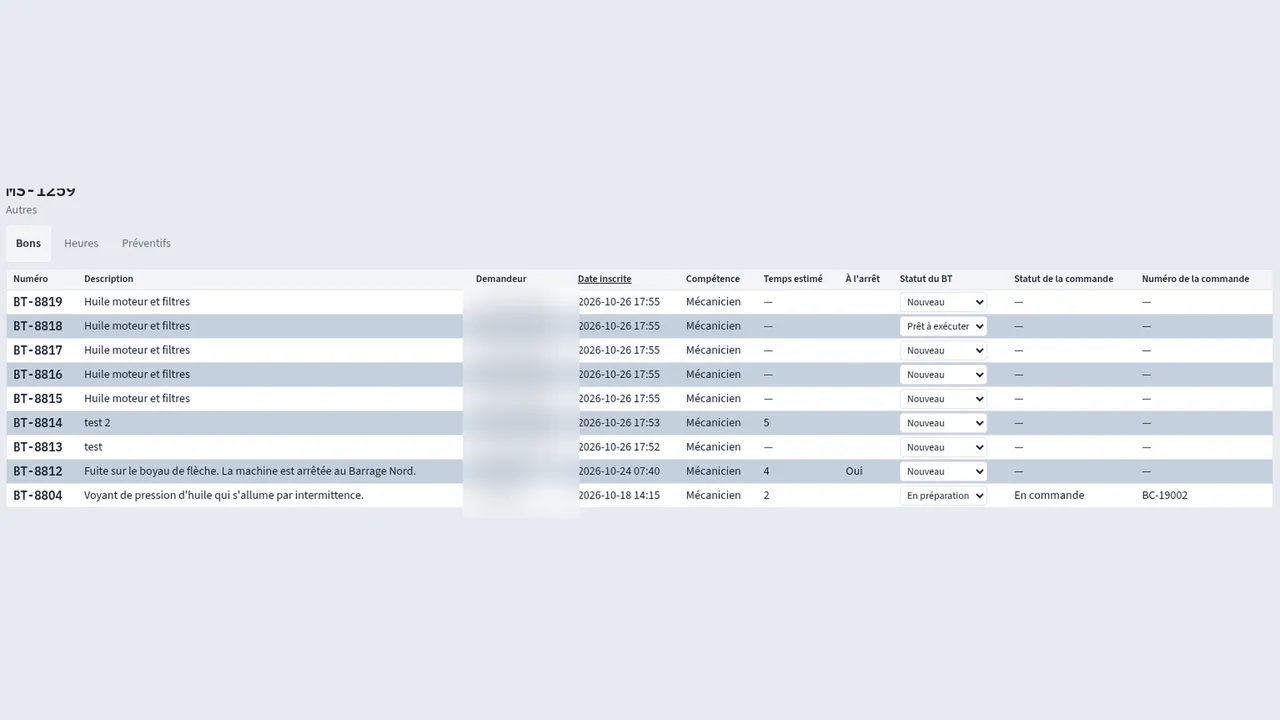The height and width of the screenshot is (720, 1280).
Task: Click the Numéro column header
Action: click(x=30, y=279)
